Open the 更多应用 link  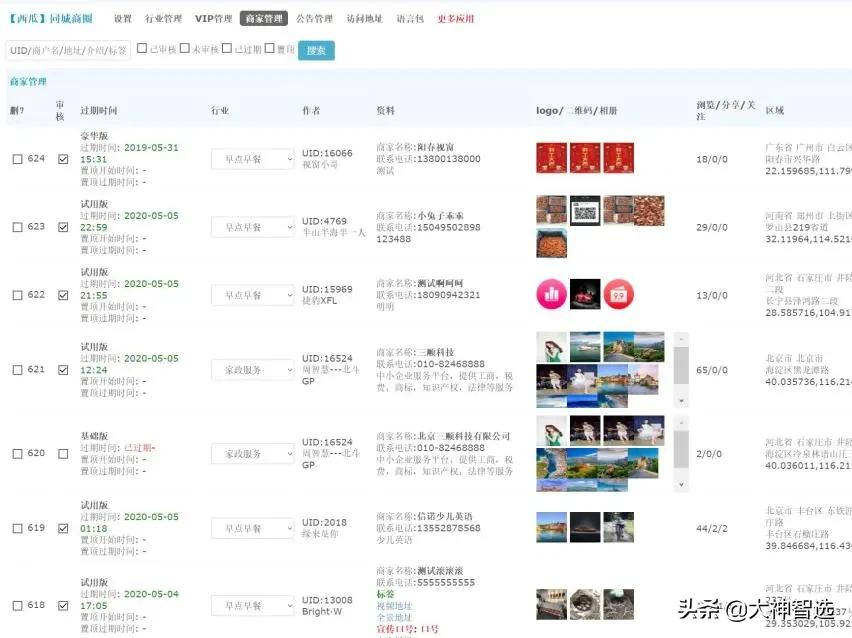pyautogui.click(x=456, y=18)
